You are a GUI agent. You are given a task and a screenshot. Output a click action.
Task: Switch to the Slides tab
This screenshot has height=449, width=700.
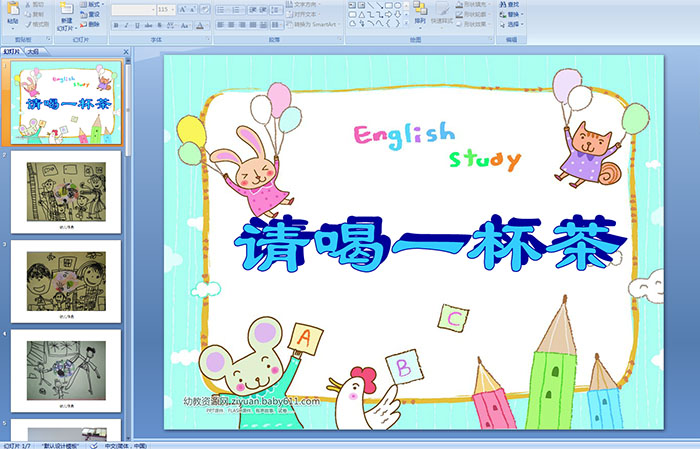tap(12, 50)
